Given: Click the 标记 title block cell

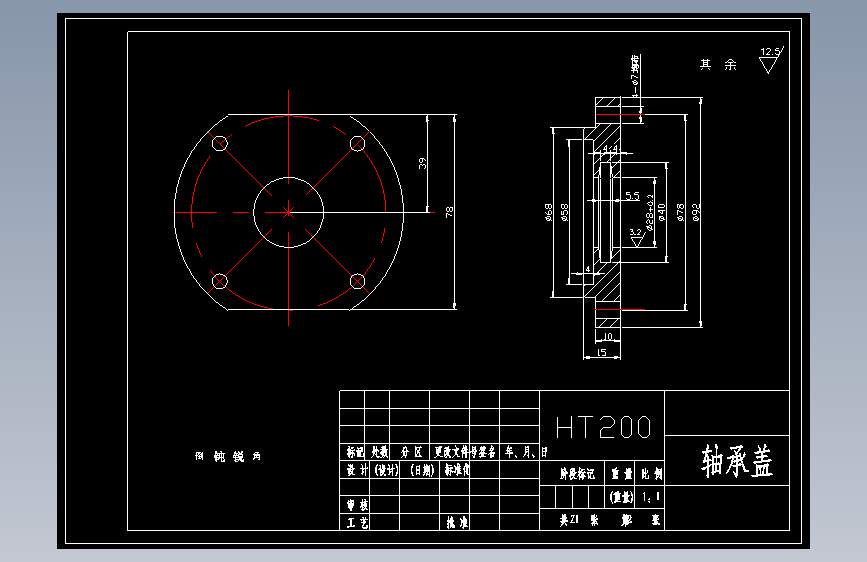Looking at the screenshot, I should pos(354,452).
